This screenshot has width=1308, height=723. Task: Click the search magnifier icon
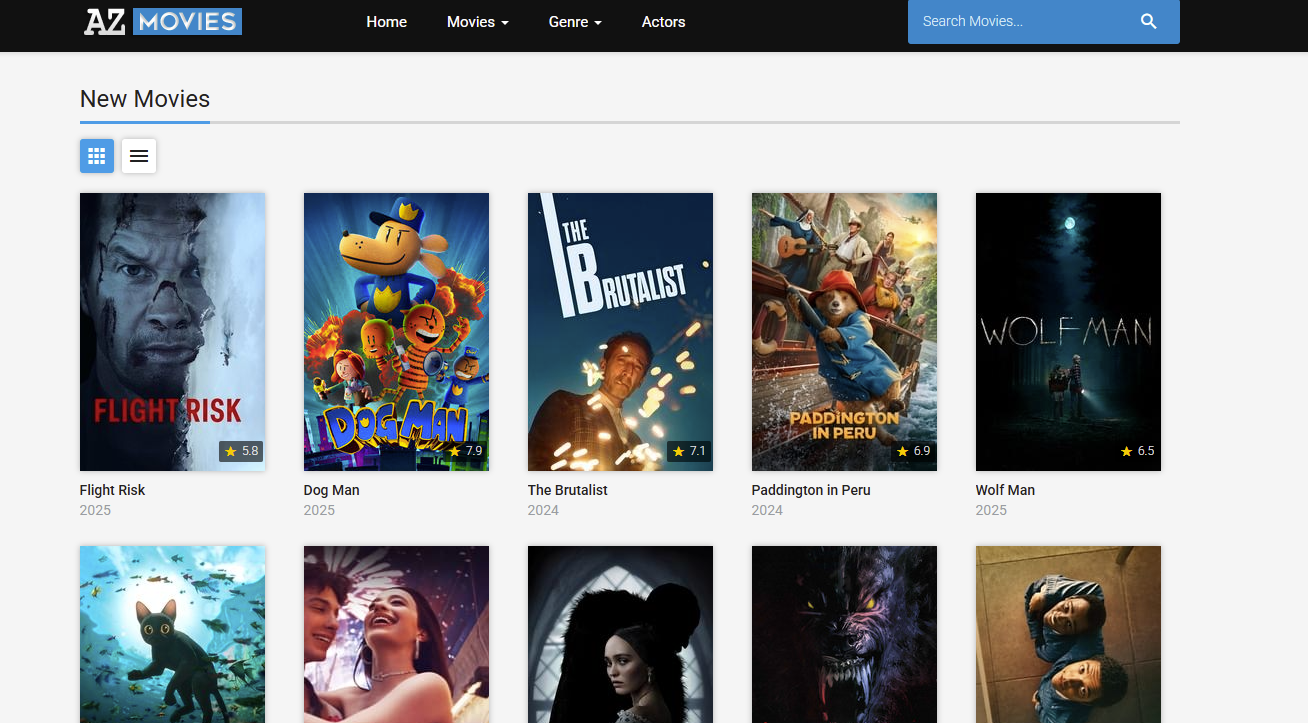(1149, 21)
